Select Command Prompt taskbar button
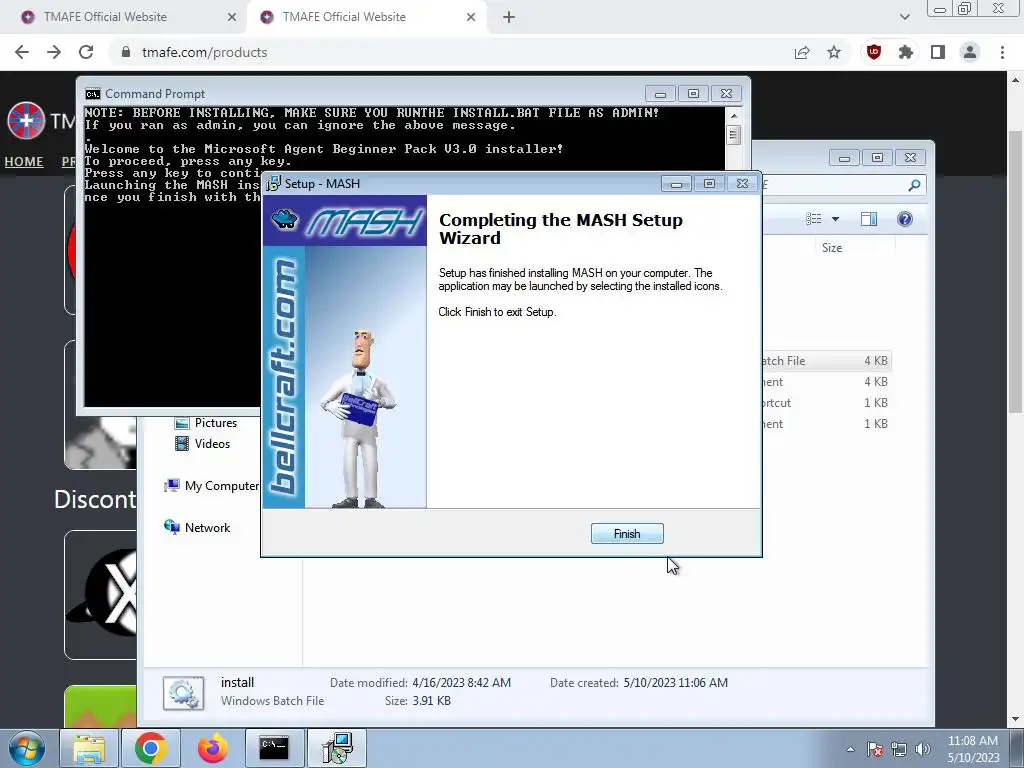This screenshot has height=768, width=1024. (x=274, y=748)
